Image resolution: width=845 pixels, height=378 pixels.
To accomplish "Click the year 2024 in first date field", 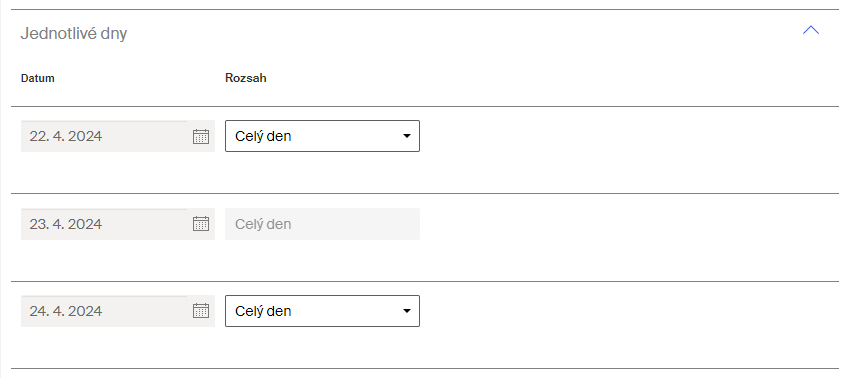I will tap(85, 136).
